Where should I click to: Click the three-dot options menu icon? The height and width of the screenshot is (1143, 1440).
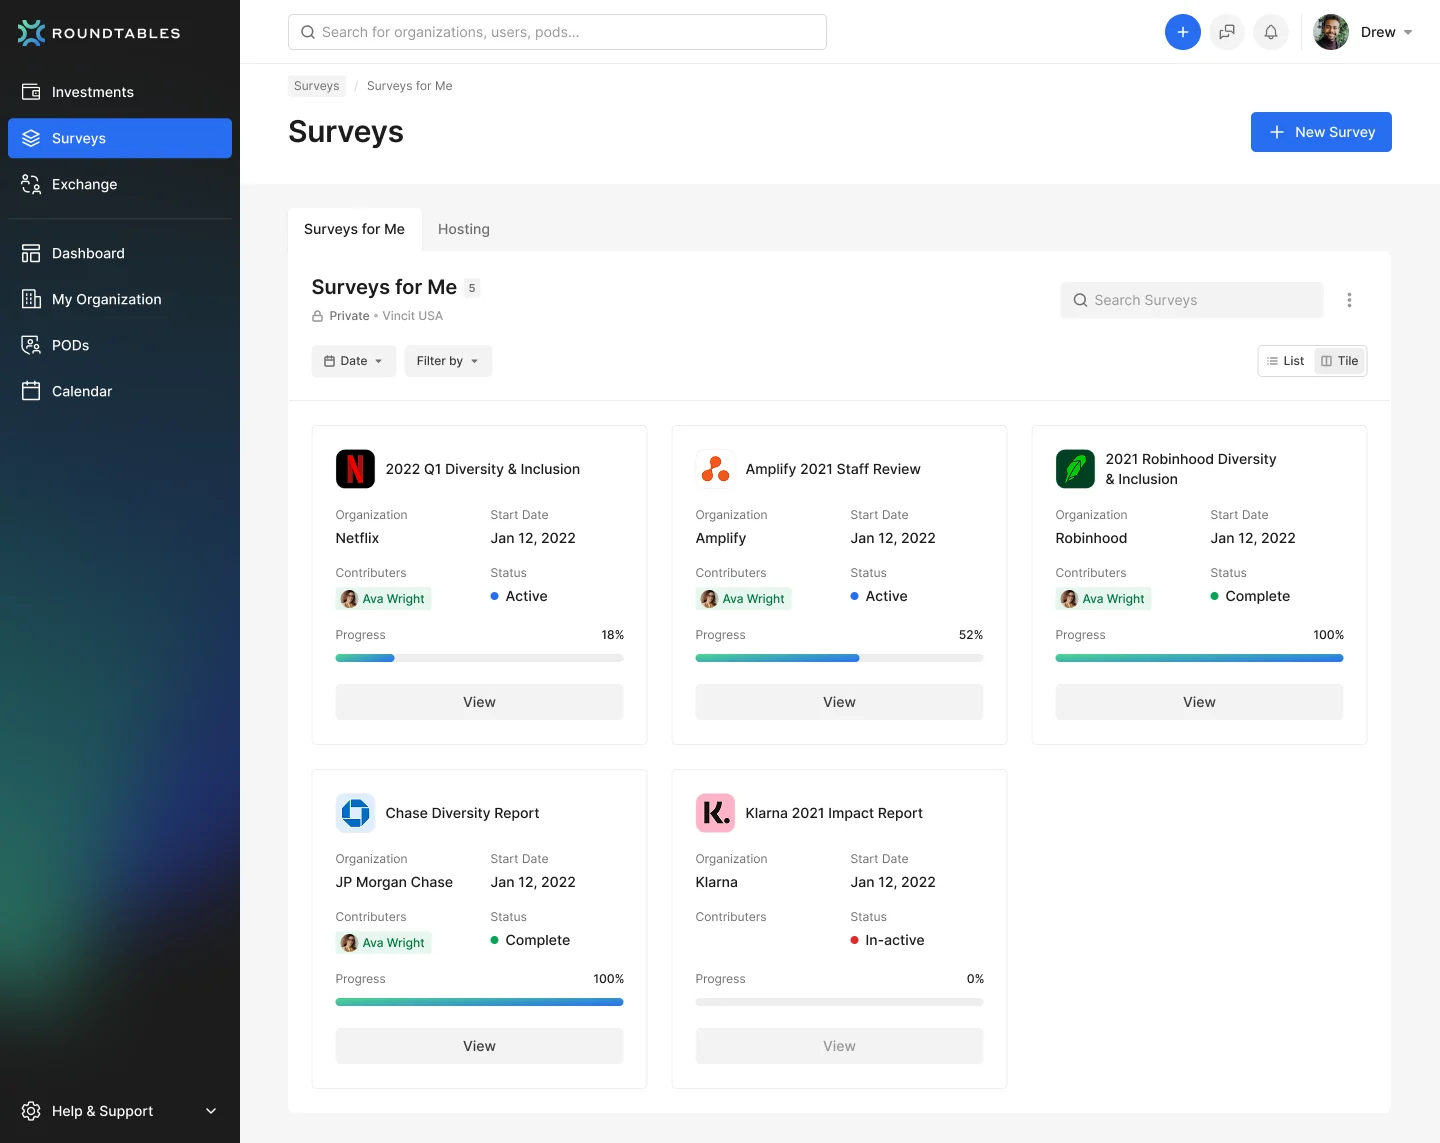[1349, 300]
